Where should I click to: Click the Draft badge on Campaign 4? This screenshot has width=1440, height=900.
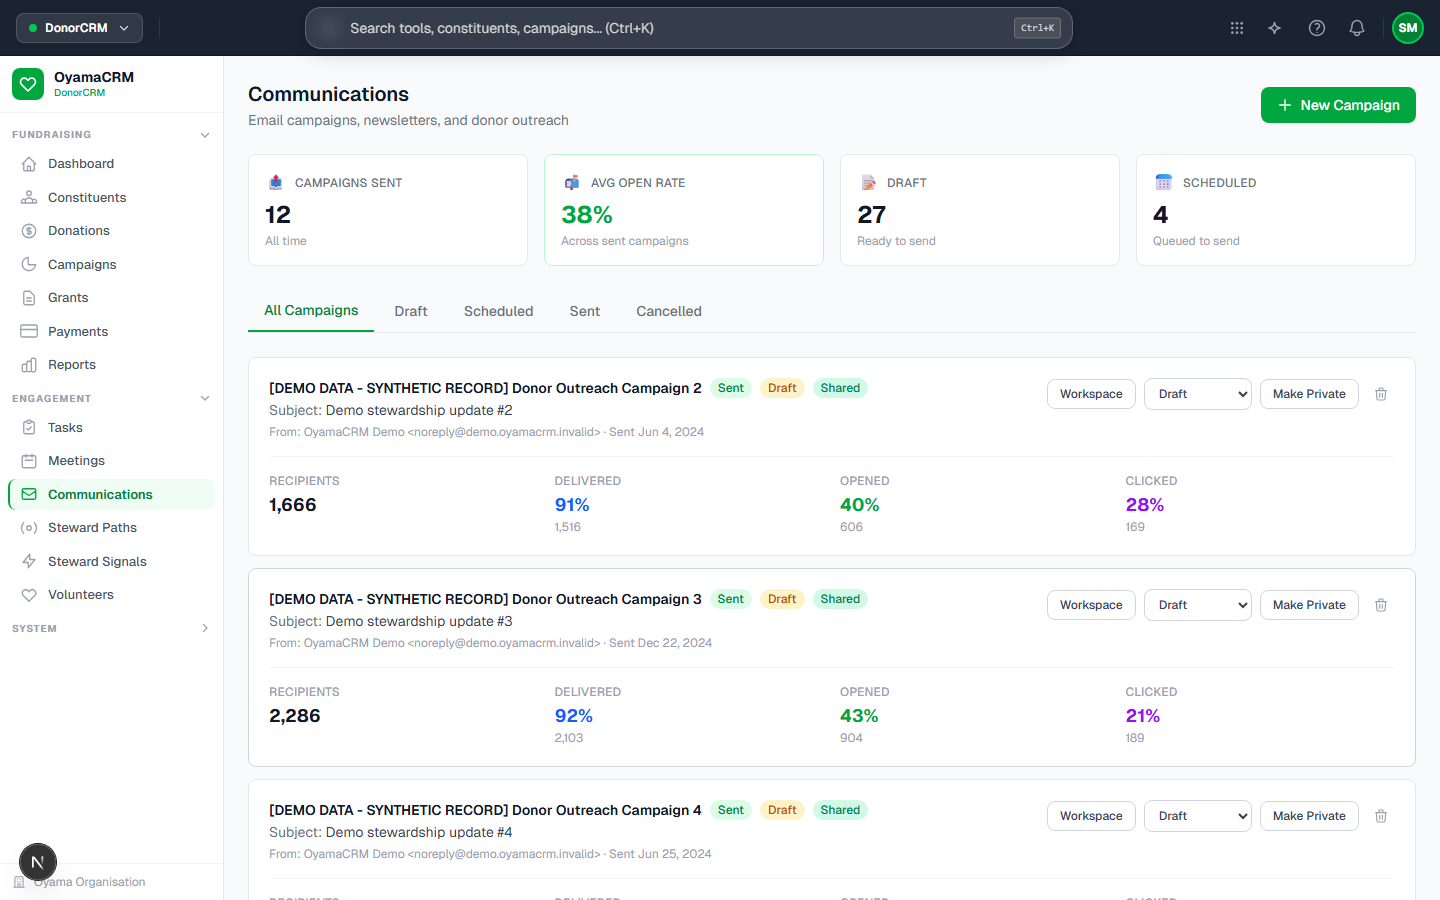782,810
